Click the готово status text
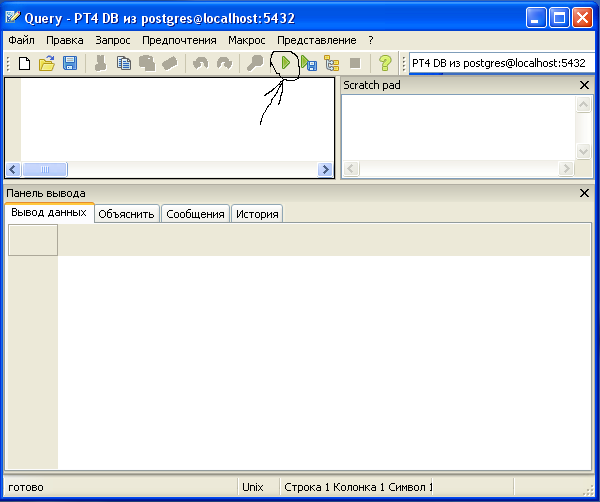Image resolution: width=600 pixels, height=502 pixels. click(26, 487)
